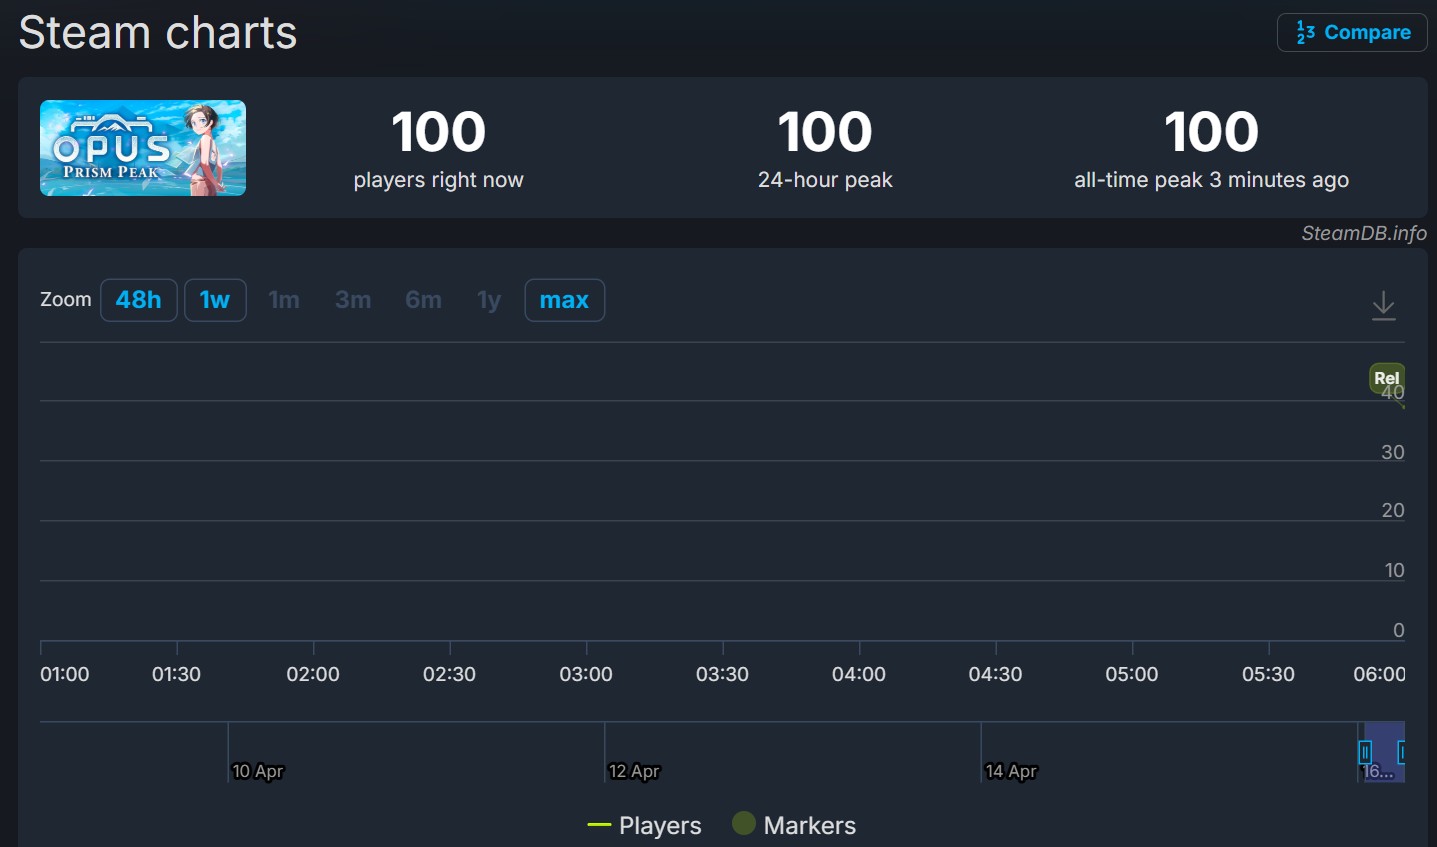Click the 03:30 time axis label
Viewport: 1437px width, 847px height.
point(722,674)
